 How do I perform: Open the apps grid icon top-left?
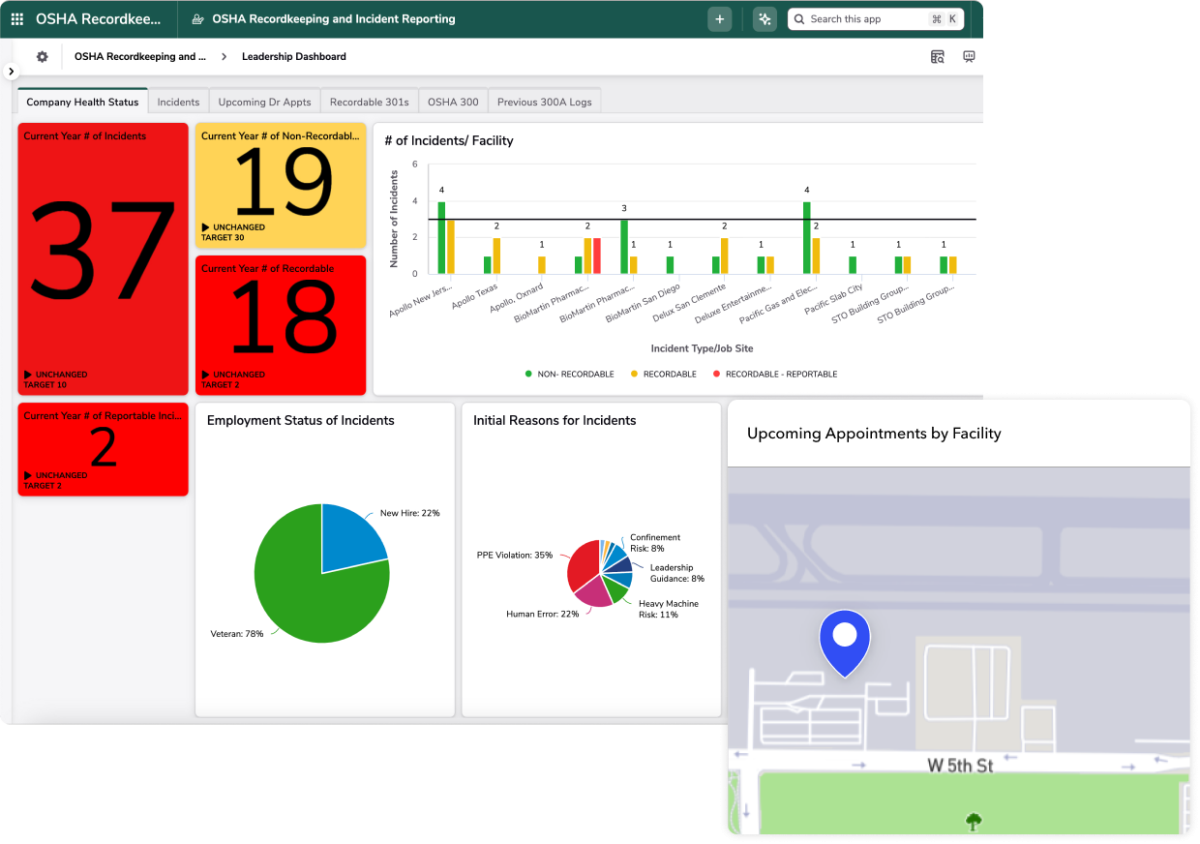coord(16,18)
